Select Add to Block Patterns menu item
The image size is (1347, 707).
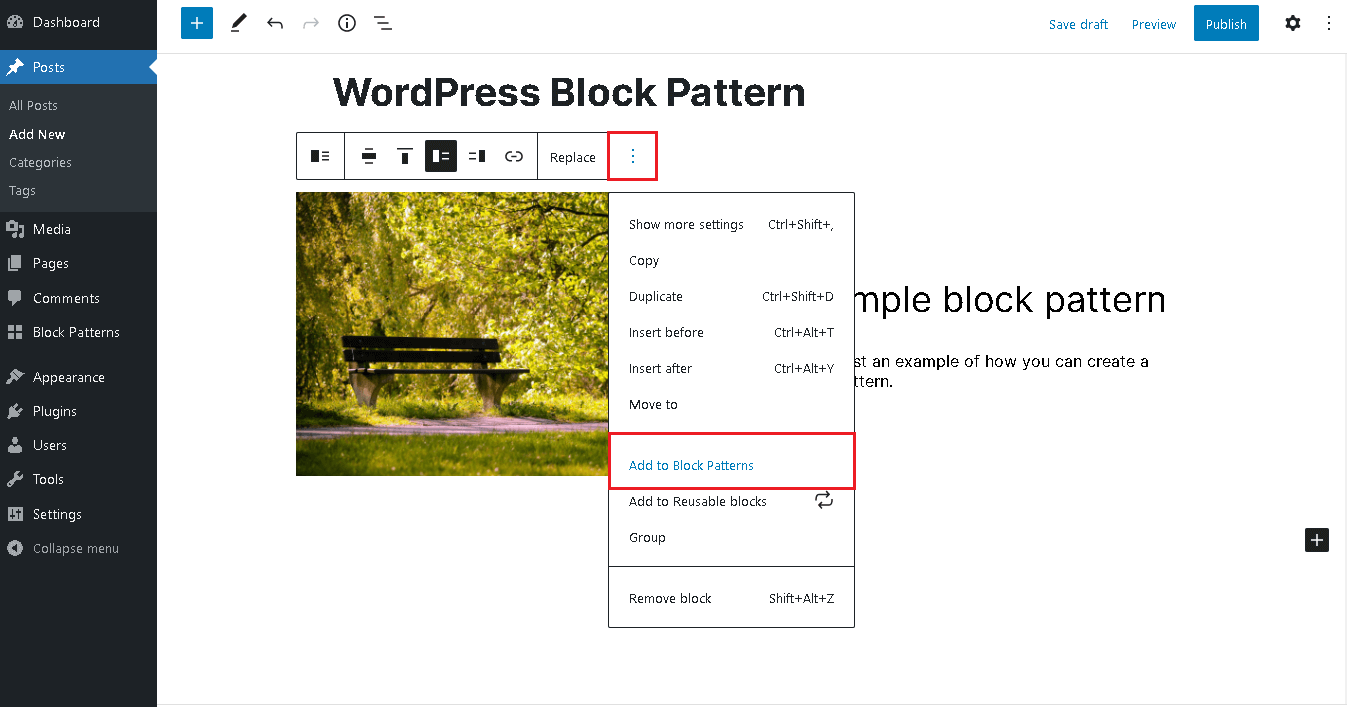pos(690,465)
